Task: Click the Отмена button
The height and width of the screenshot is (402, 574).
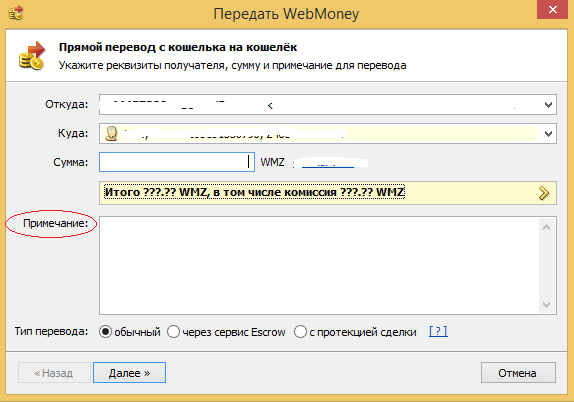Action: [x=518, y=373]
